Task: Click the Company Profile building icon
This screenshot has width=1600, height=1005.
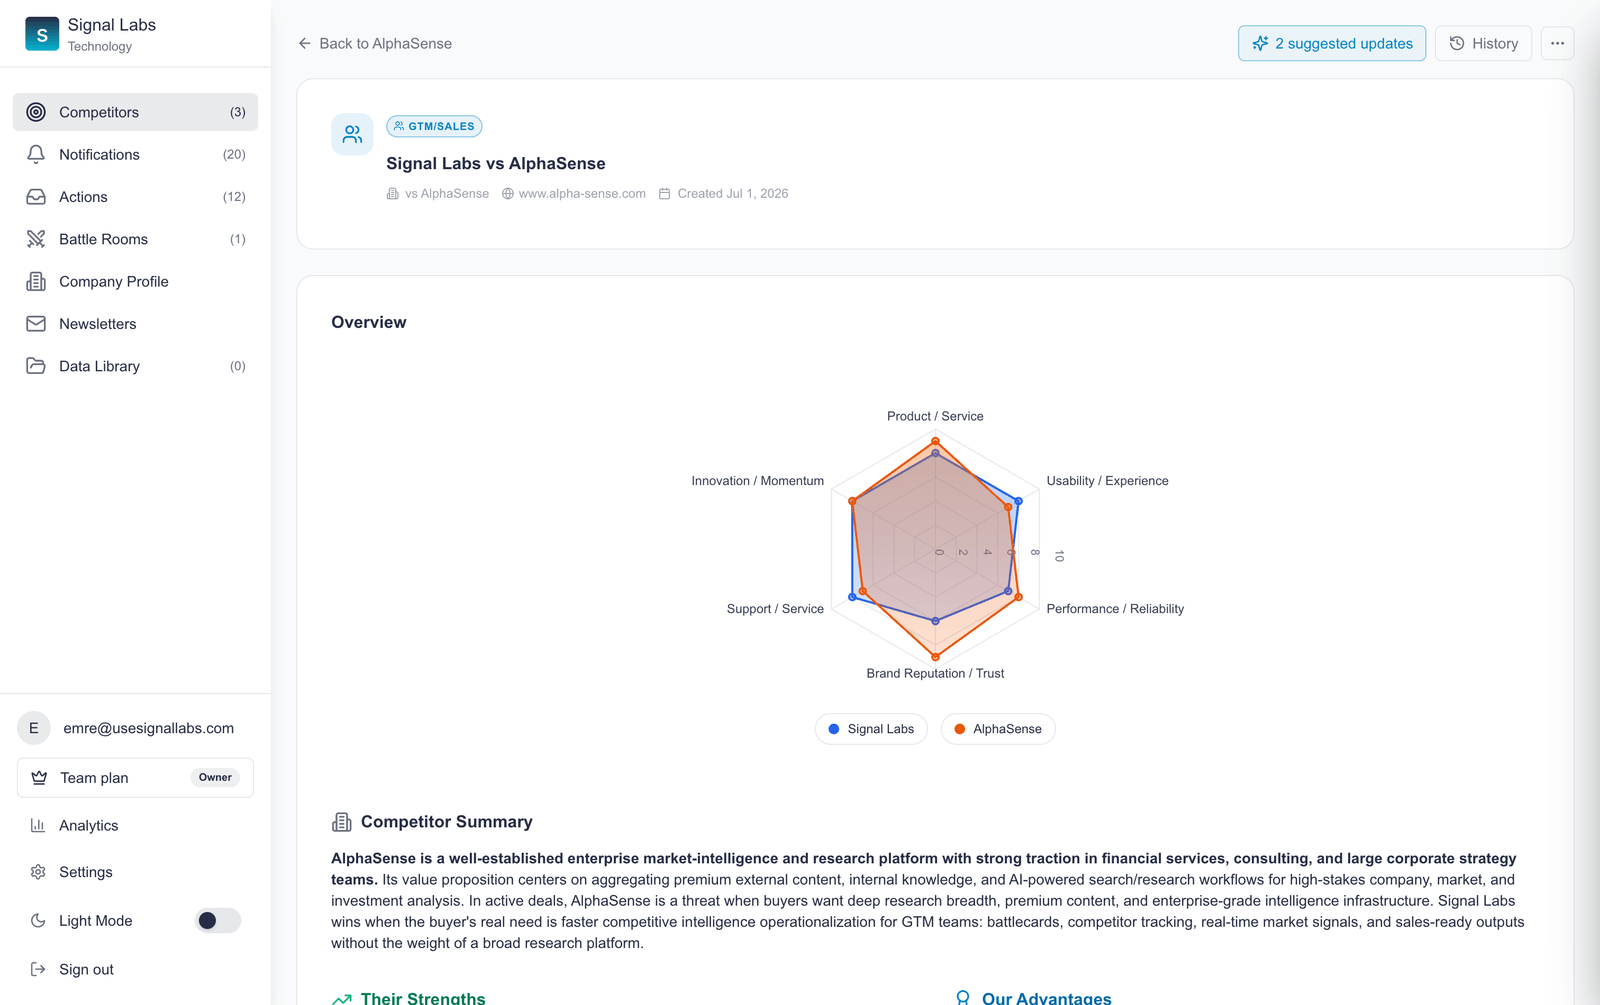Action: click(x=36, y=281)
